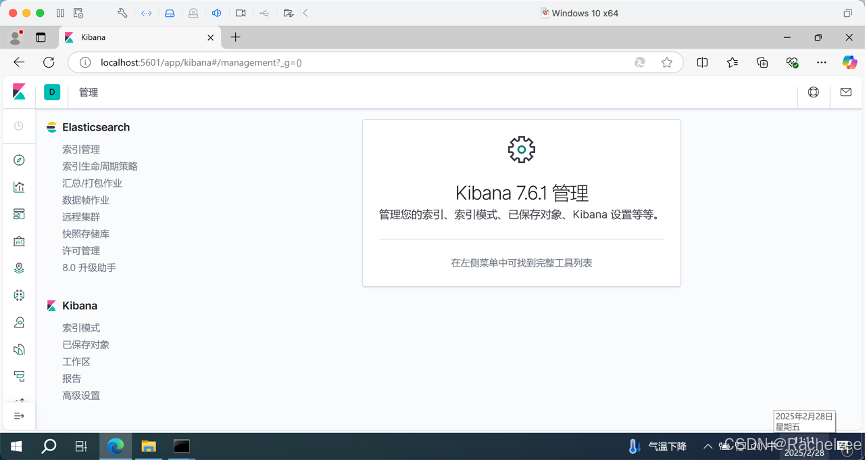Open Edge profile avatar icon
This screenshot has width=866, height=460.
(x=15, y=38)
